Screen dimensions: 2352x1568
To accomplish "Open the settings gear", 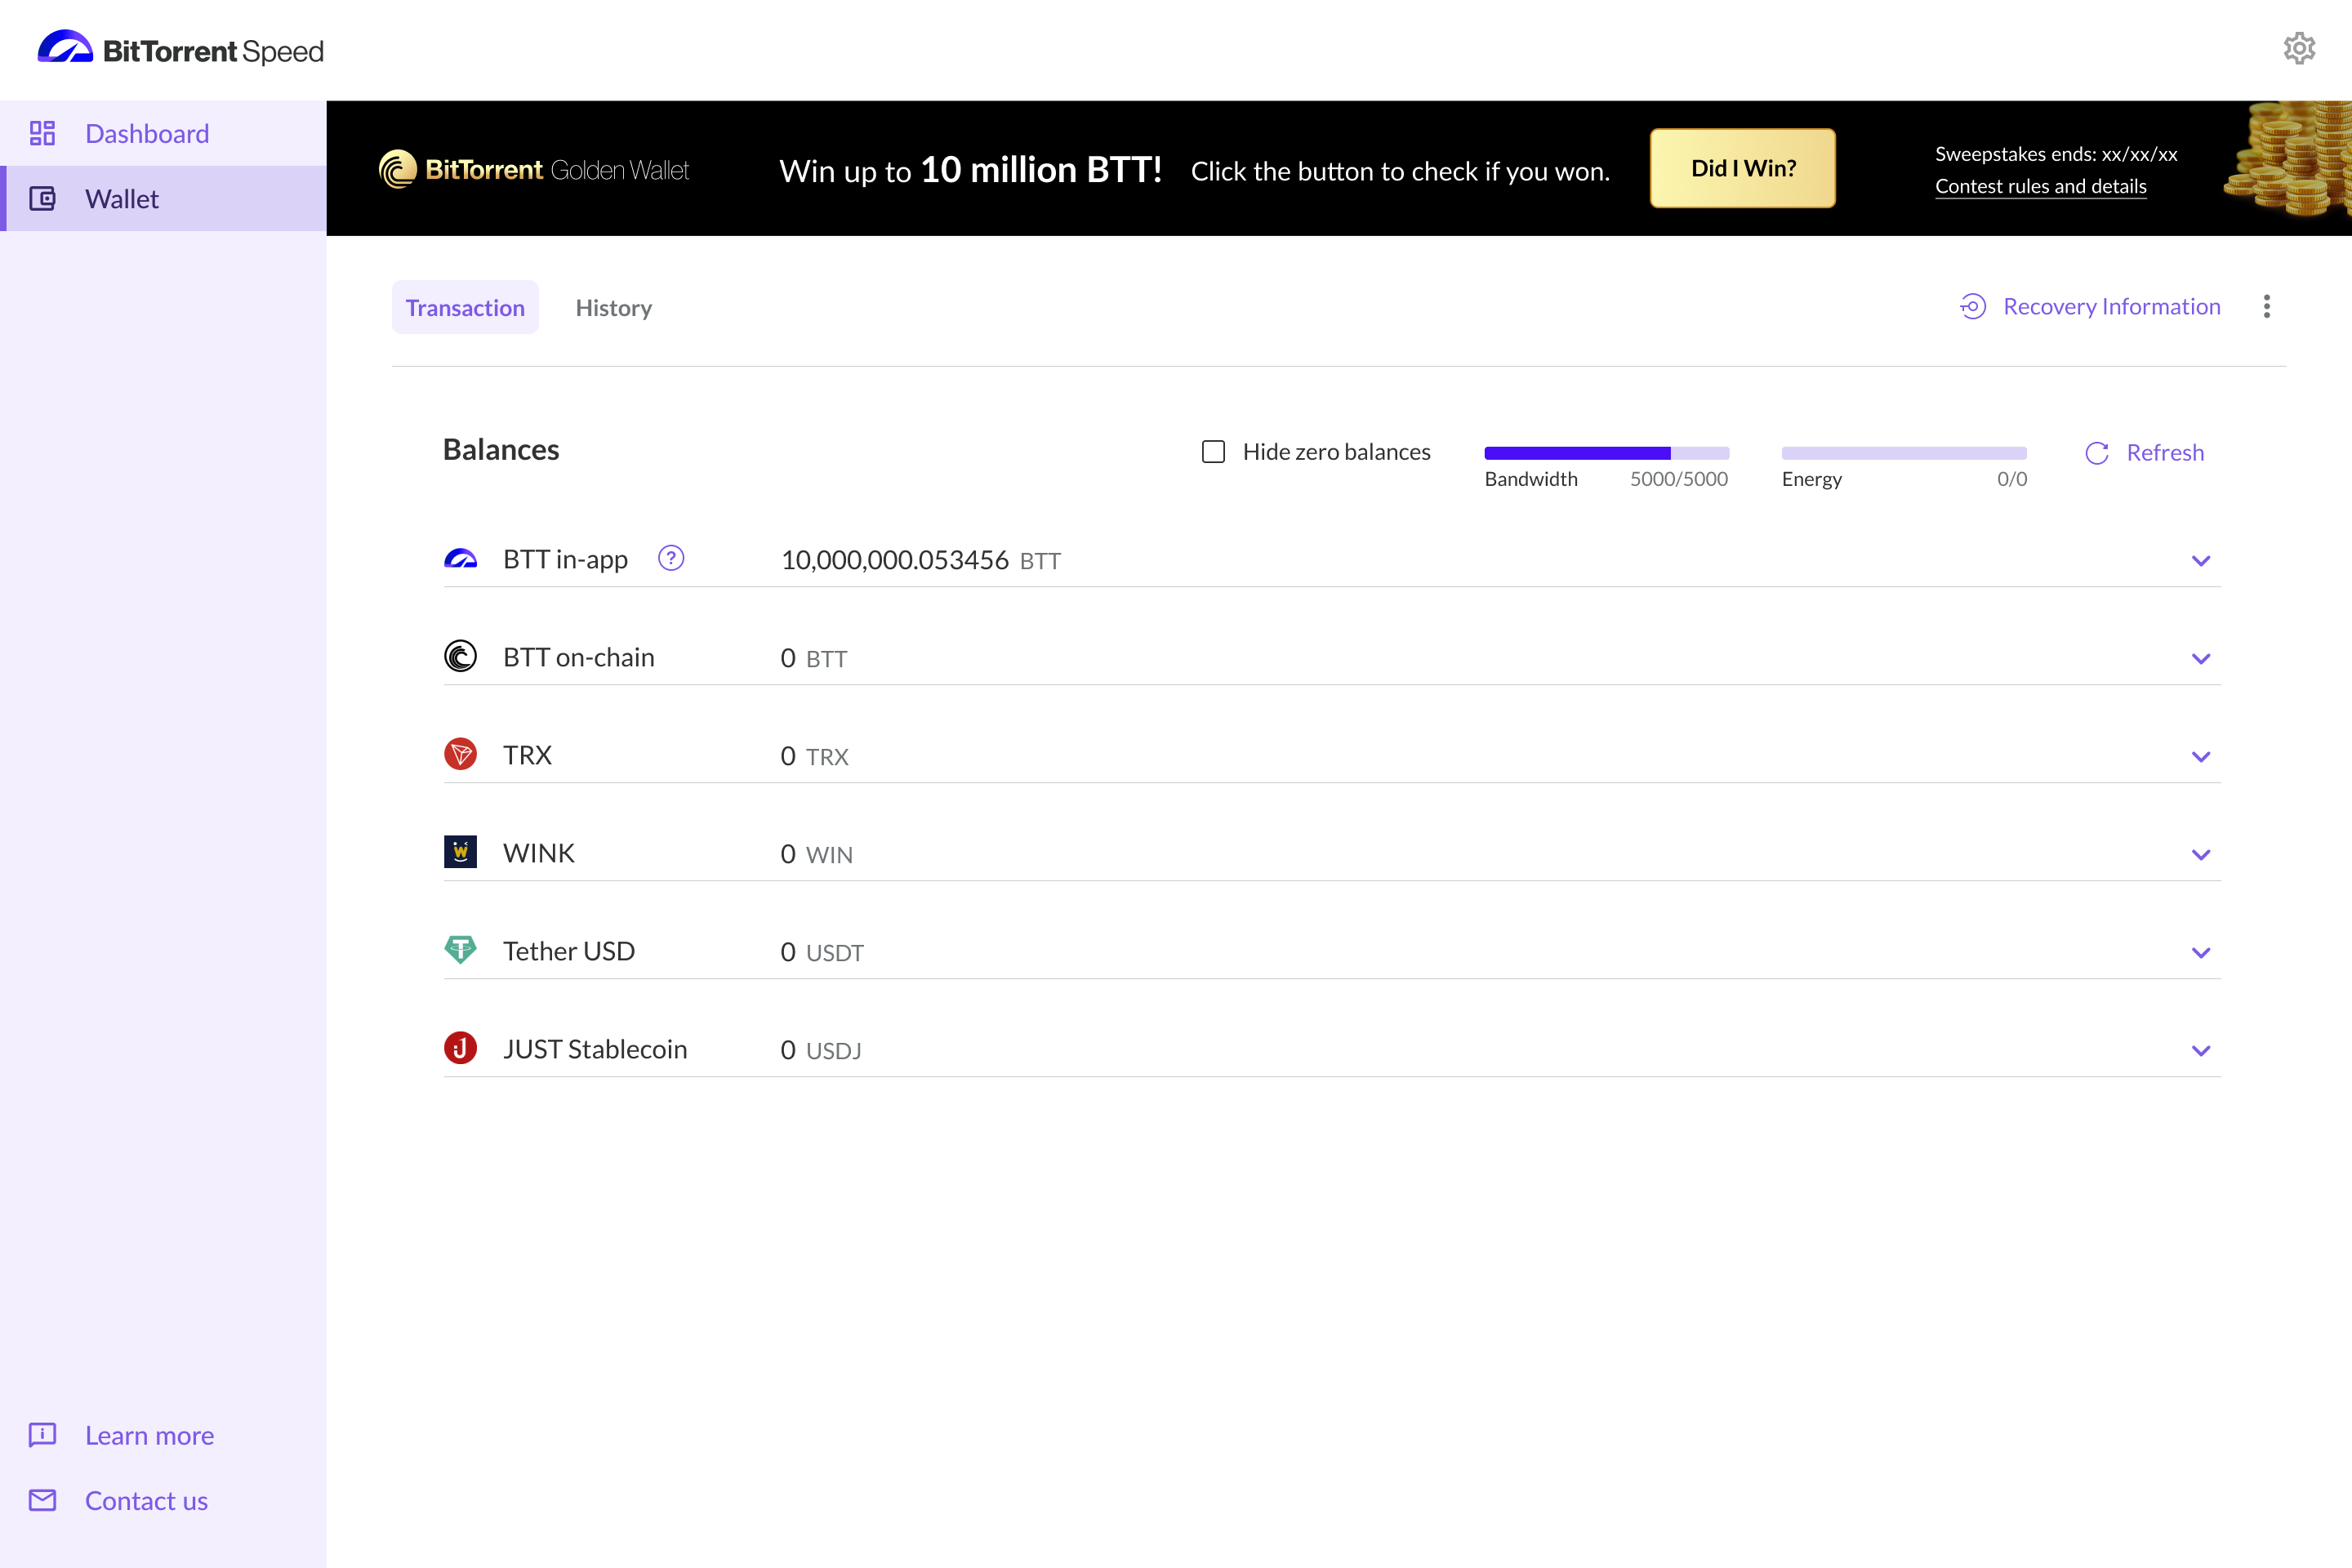I will point(2299,48).
